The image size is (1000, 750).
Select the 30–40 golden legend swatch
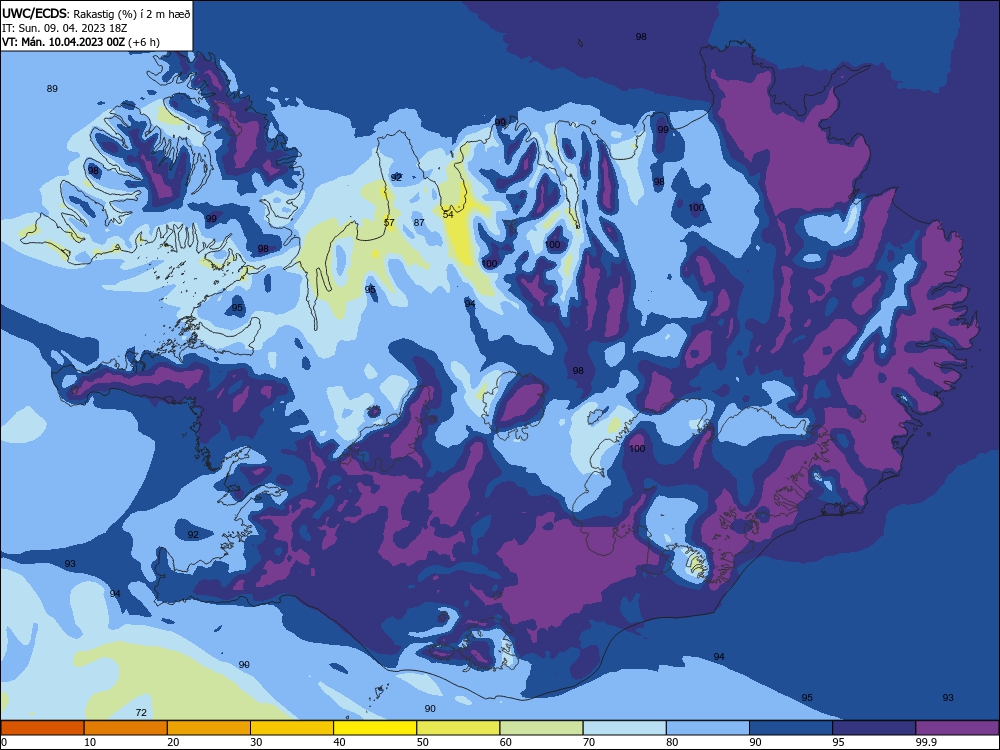(292, 728)
